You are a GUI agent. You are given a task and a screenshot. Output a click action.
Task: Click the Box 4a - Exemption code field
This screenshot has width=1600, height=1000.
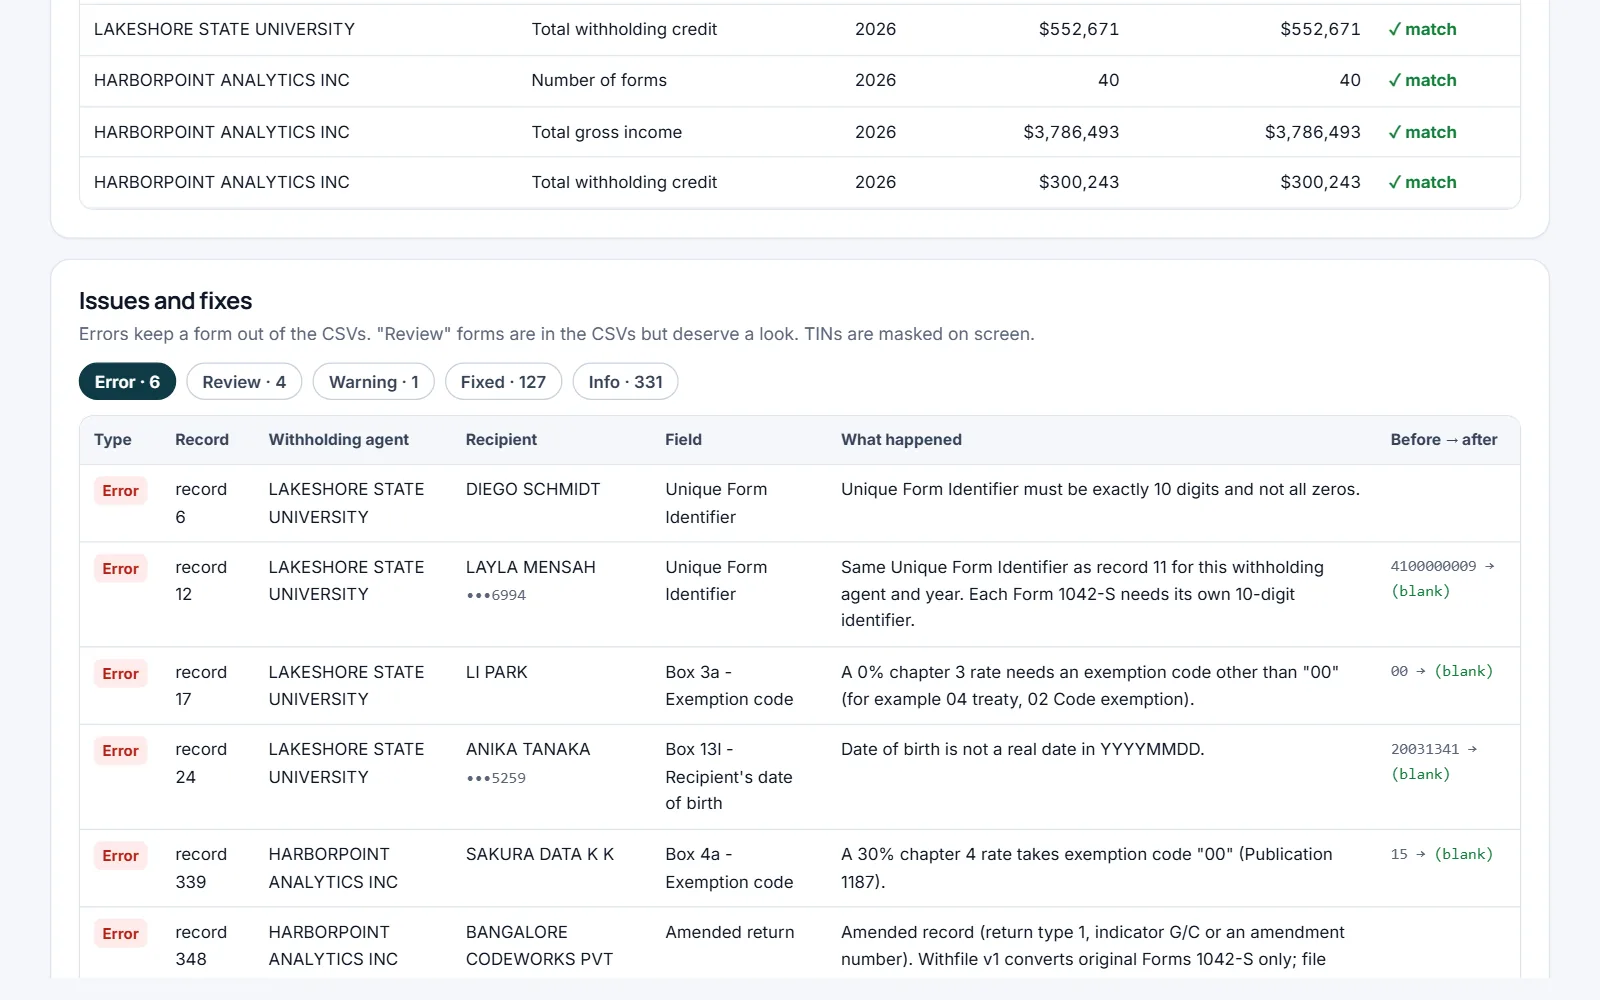coord(729,868)
